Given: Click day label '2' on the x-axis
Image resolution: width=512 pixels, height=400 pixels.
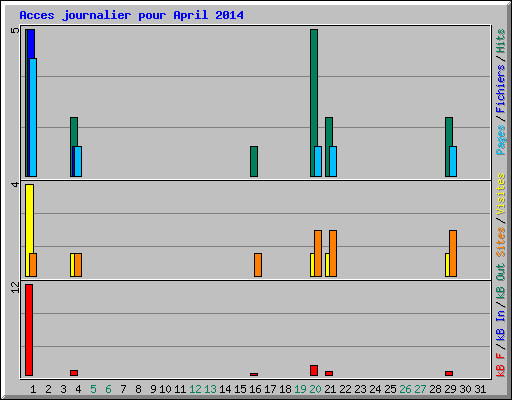Looking at the screenshot, I should pos(48,389).
